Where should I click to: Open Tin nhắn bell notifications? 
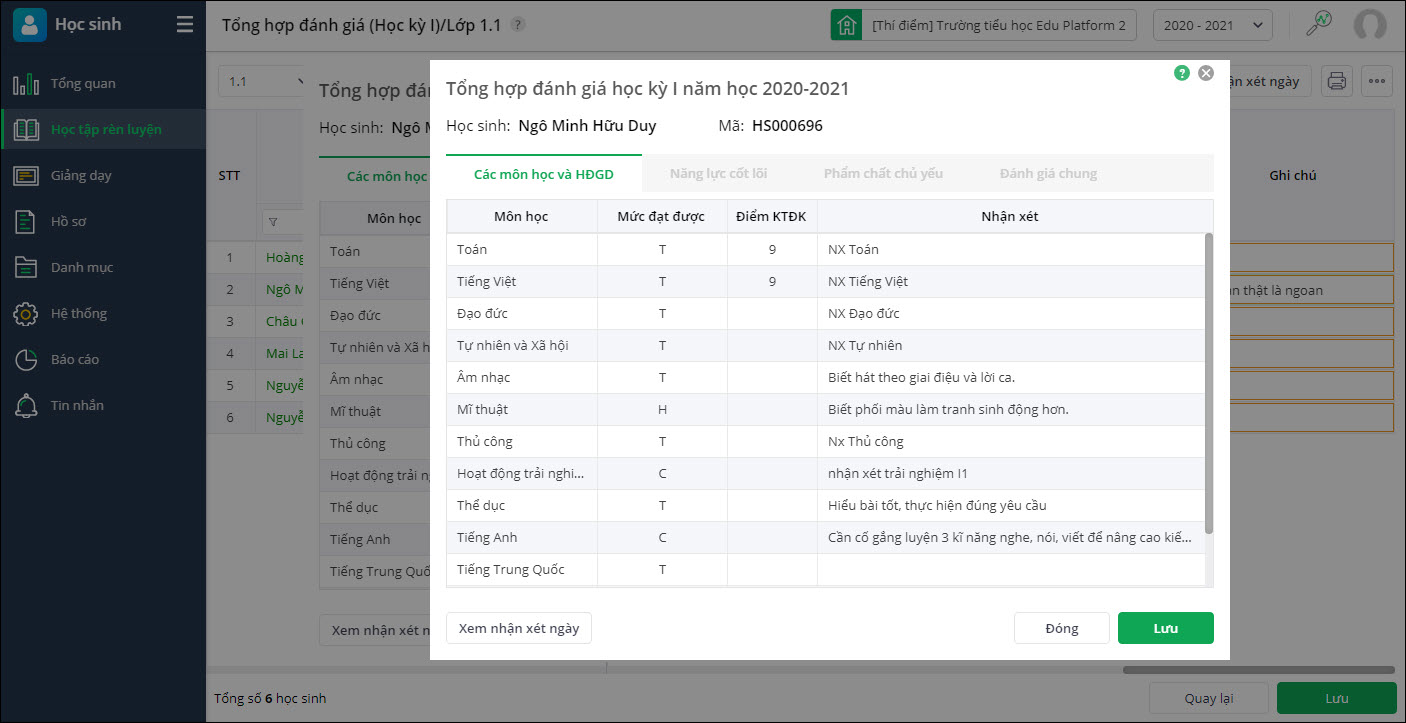(x=26, y=406)
